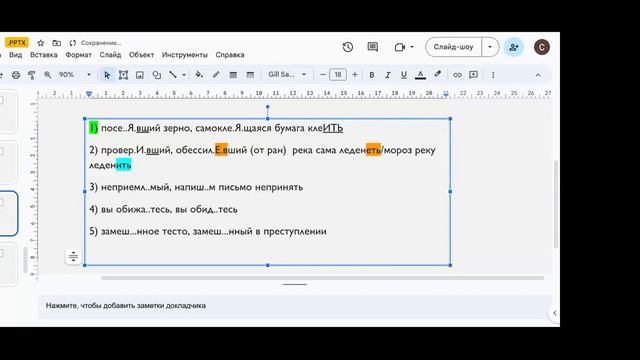Expand the line tool dropdown arrow
Viewport: 640px width, 360px height.
coord(184,75)
